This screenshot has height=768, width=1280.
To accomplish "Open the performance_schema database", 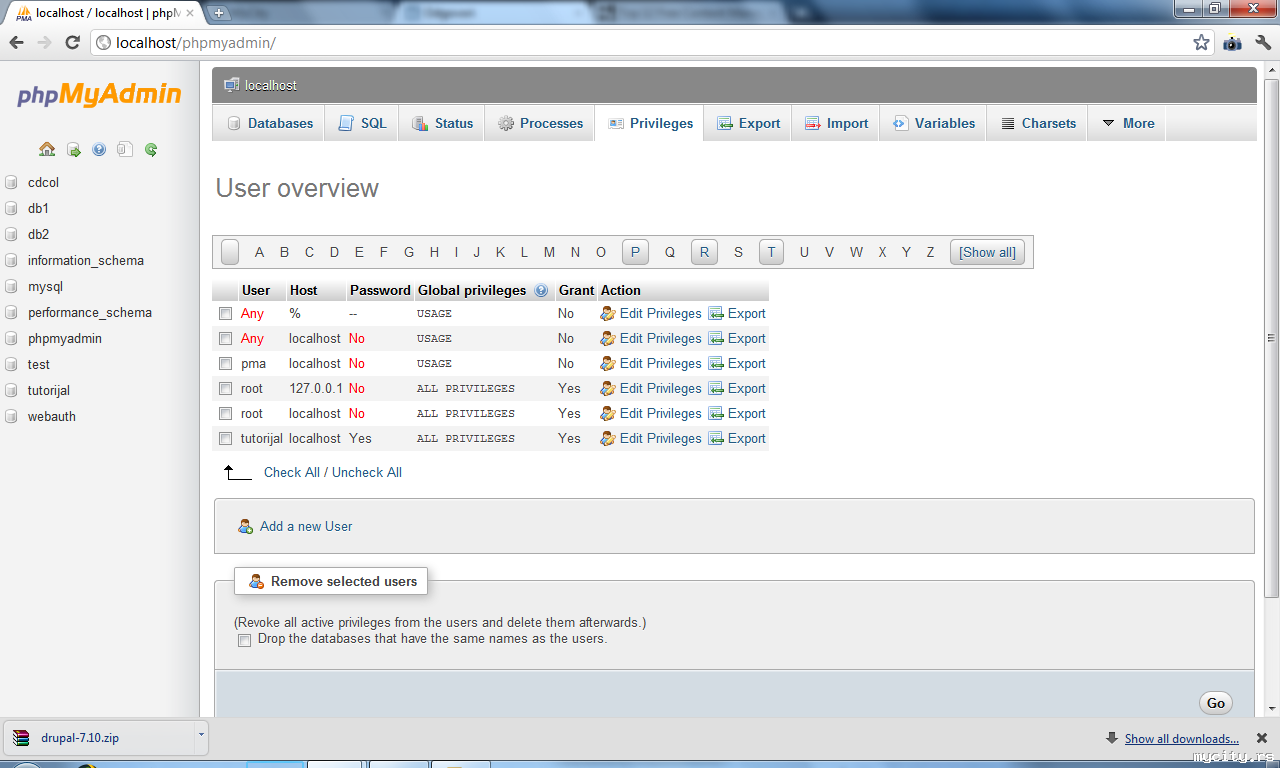I will [x=90, y=313].
